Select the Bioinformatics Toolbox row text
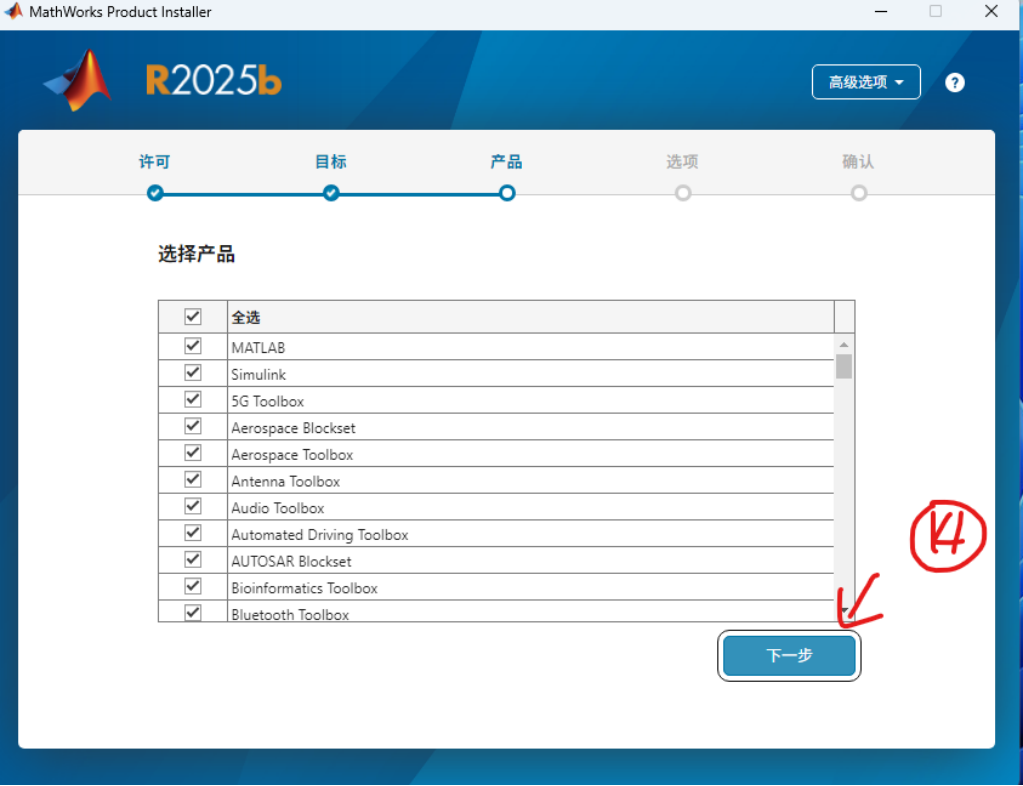 click(304, 588)
